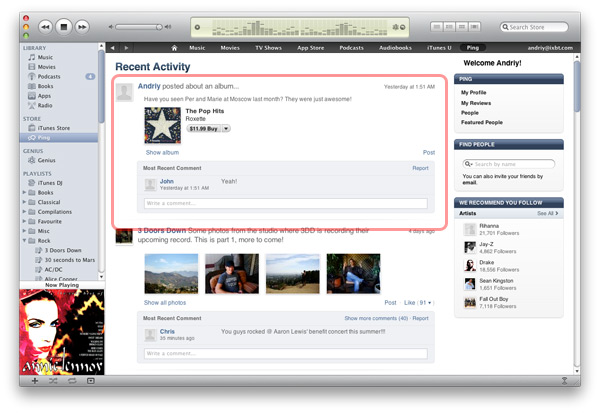Open the Podcasts store tab

pyautogui.click(x=351, y=48)
